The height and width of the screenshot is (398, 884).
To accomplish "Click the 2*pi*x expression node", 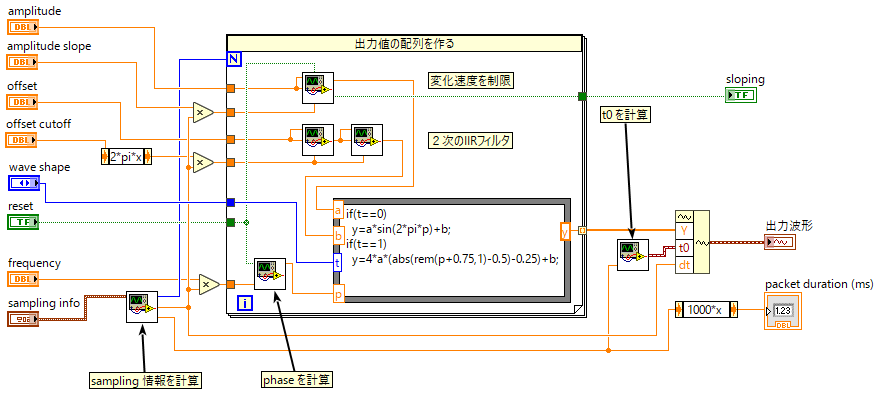I will point(126,157).
